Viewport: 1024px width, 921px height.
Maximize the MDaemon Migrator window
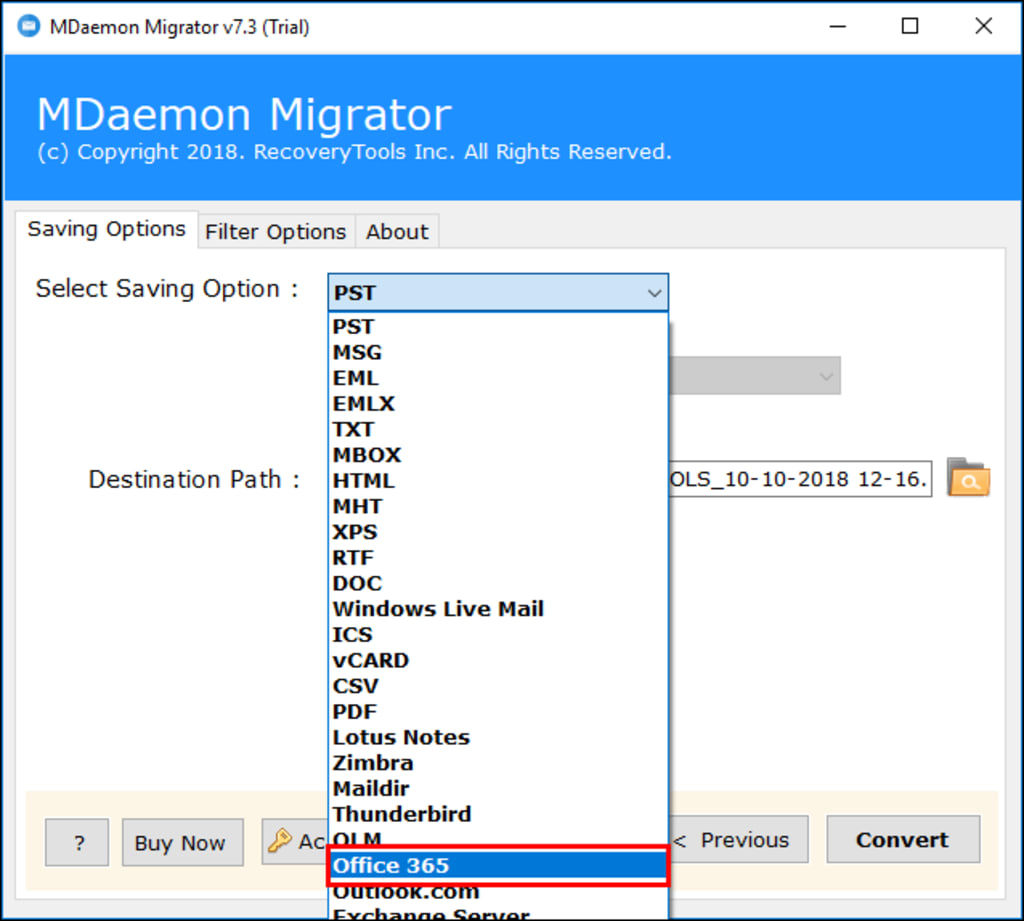click(x=910, y=26)
